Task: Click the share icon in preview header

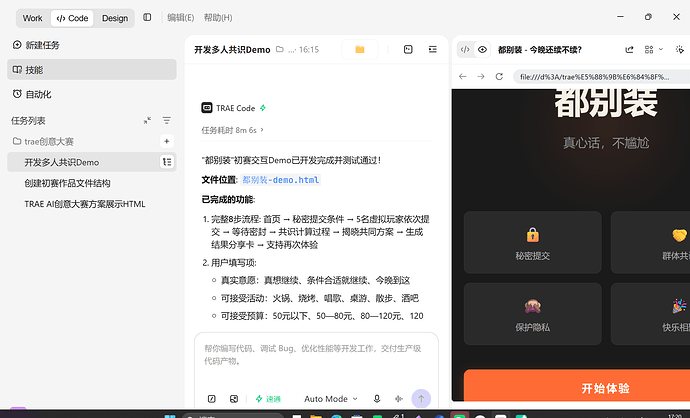Action: coord(629,49)
